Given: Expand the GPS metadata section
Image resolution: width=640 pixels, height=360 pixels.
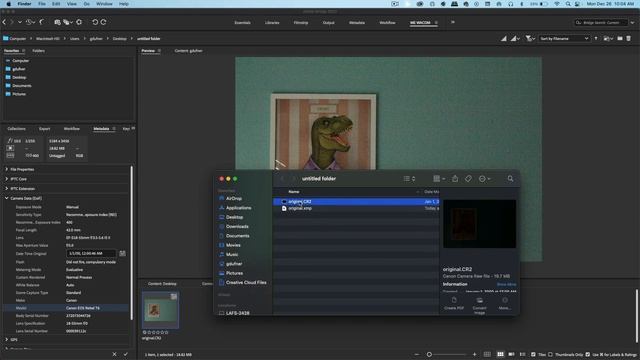Looking at the screenshot, I should [7, 340].
